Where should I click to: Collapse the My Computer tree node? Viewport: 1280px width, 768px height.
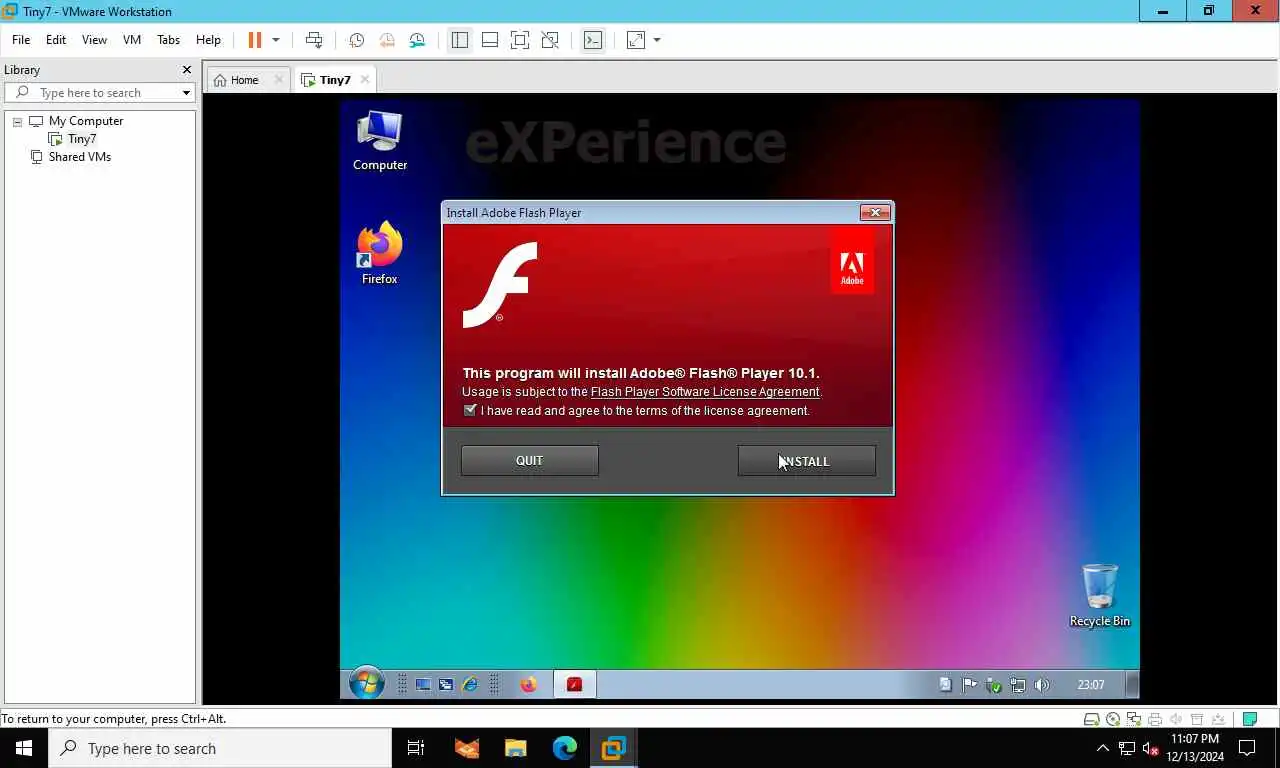point(17,121)
